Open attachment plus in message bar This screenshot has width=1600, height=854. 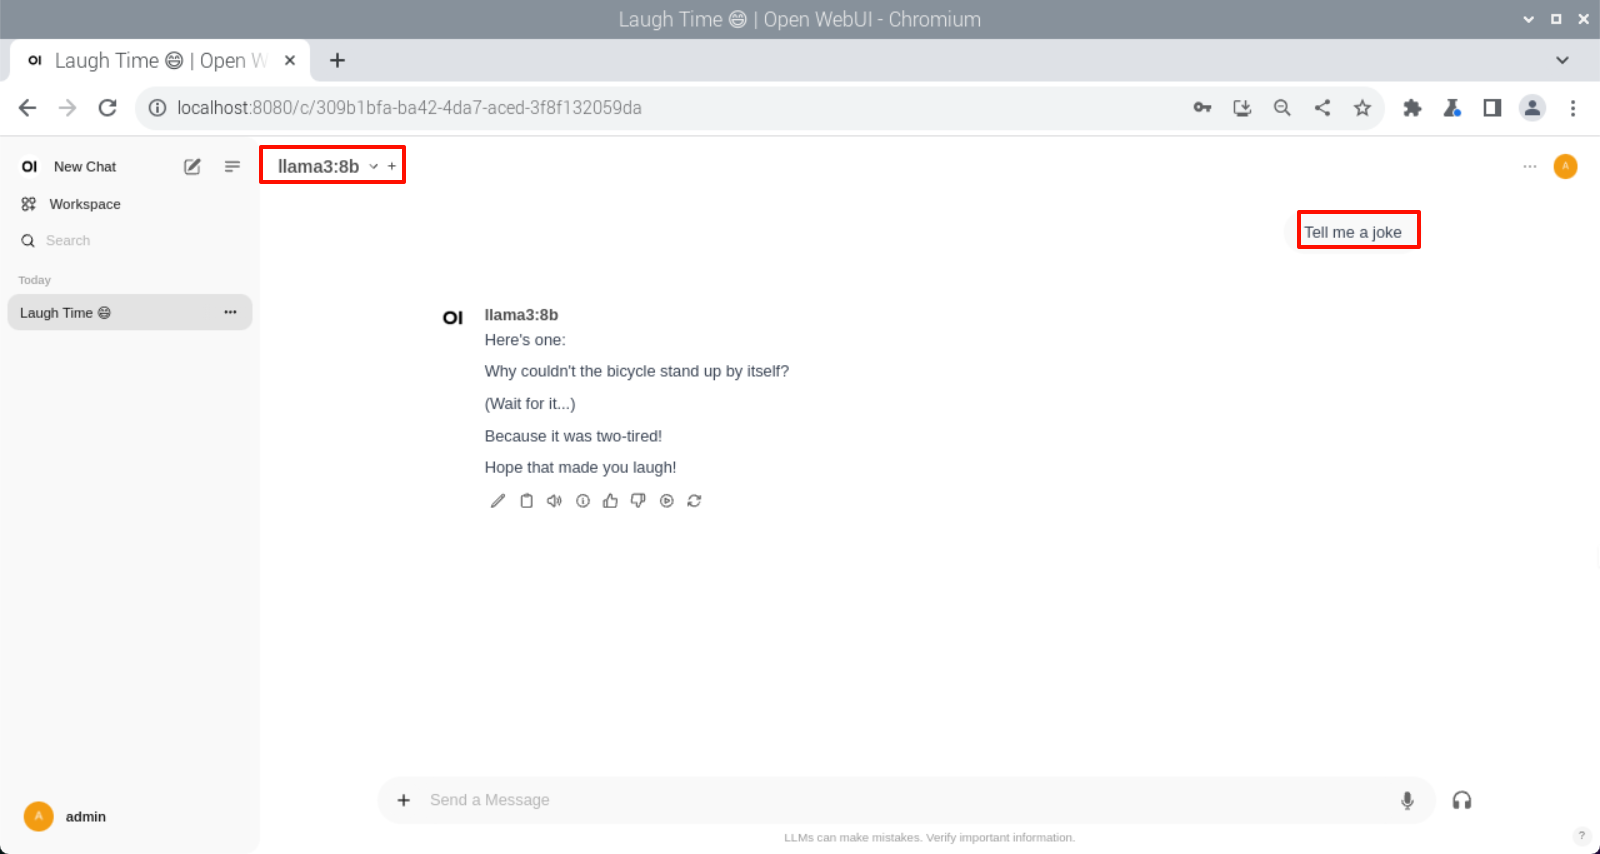[404, 800]
